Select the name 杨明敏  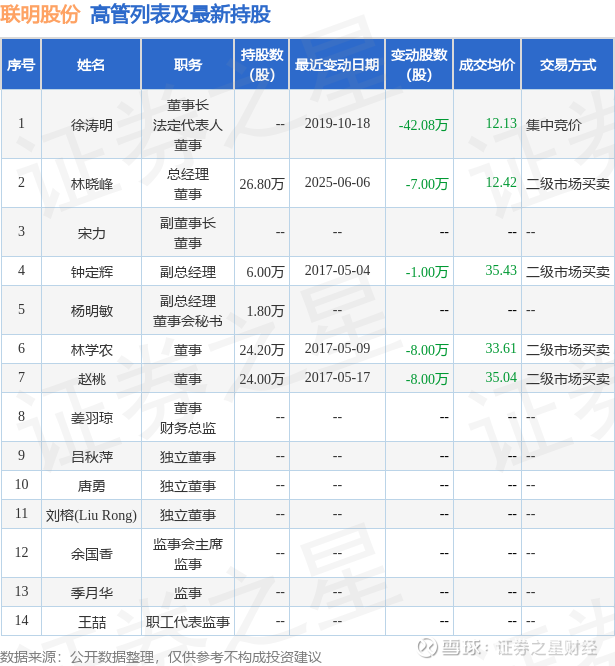click(x=92, y=310)
